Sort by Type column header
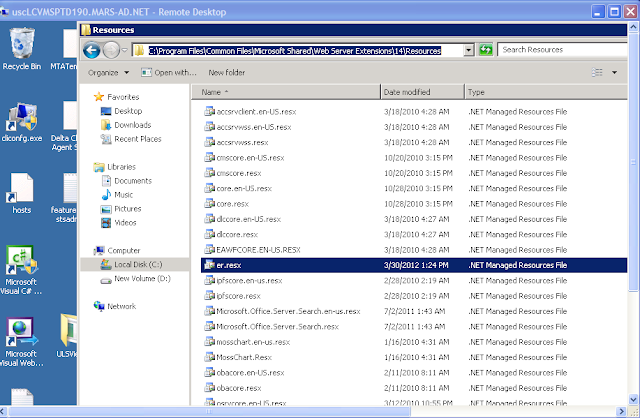The image size is (640, 418). coord(546,92)
